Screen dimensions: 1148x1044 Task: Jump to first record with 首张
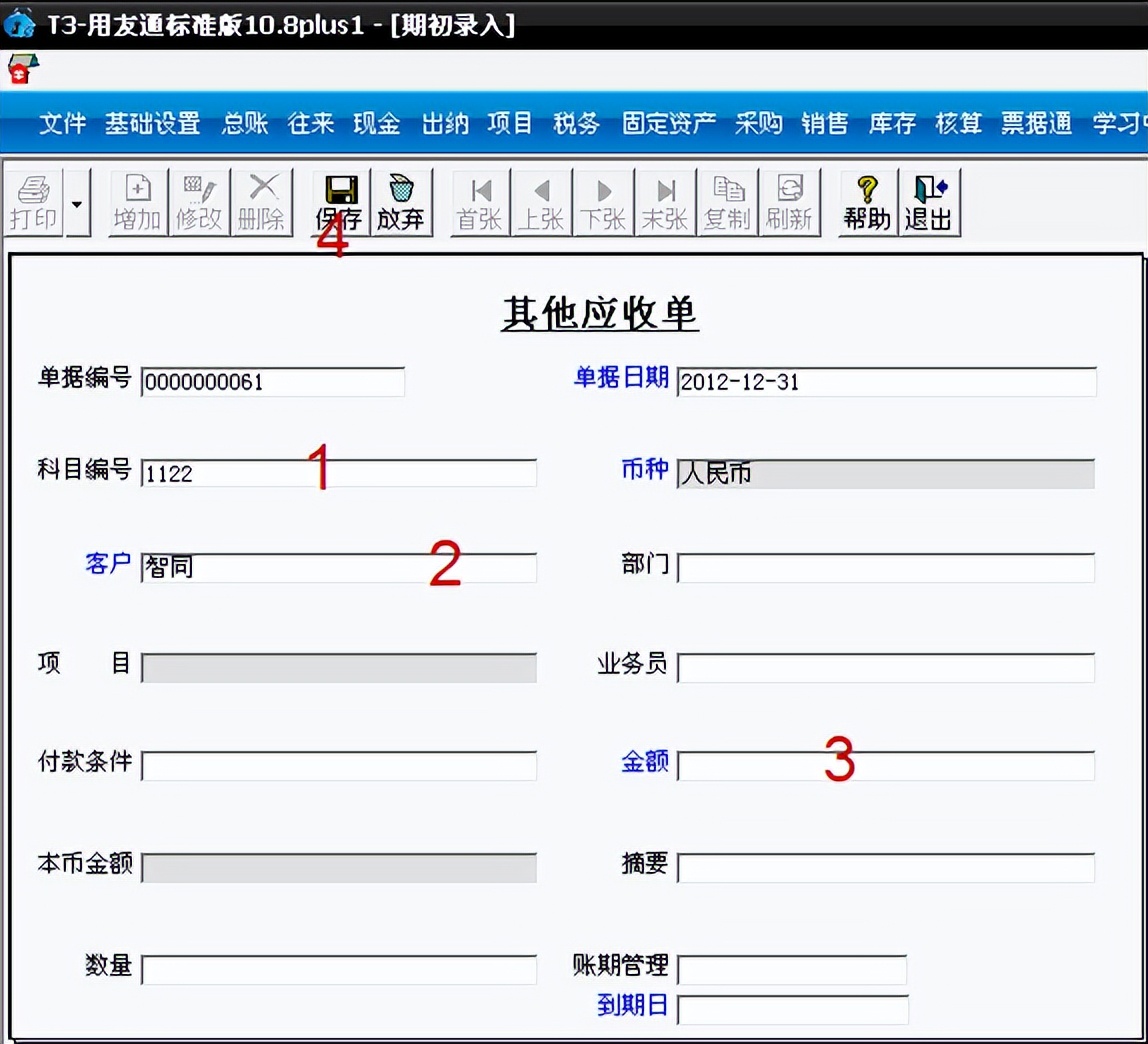coord(479,200)
